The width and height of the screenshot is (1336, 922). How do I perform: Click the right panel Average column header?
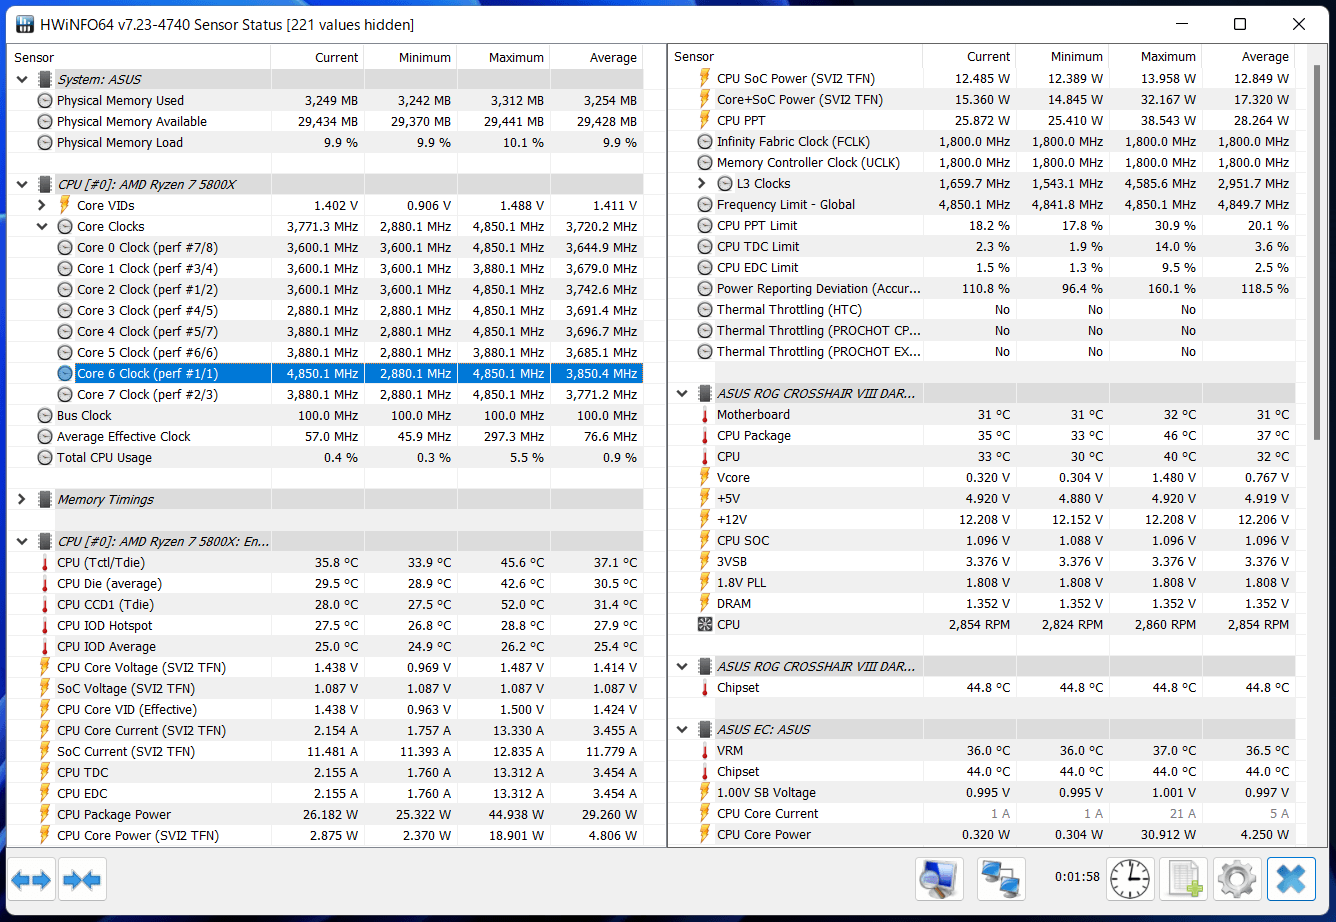(1248, 57)
